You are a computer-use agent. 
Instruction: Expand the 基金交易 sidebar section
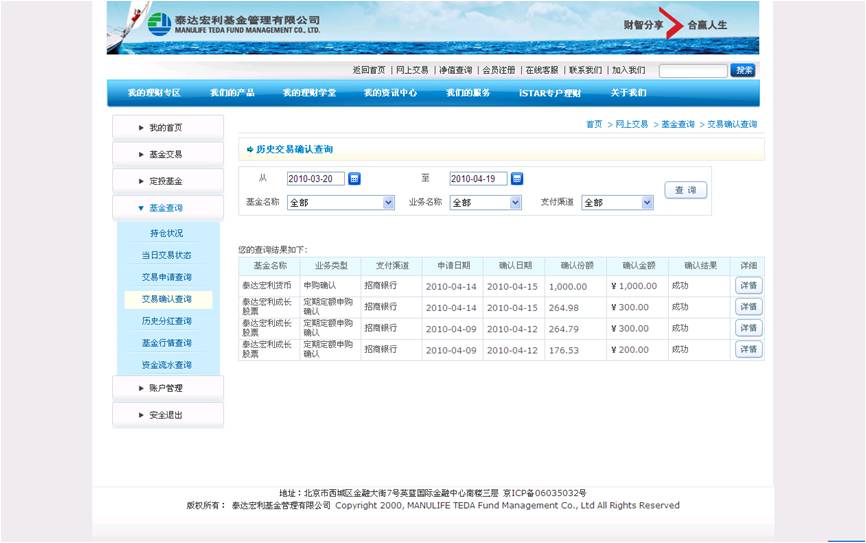pos(168,154)
